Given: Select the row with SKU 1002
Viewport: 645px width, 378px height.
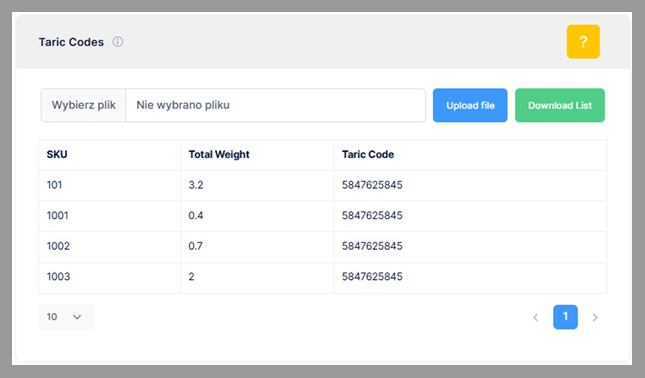Looking at the screenshot, I should pos(323,247).
